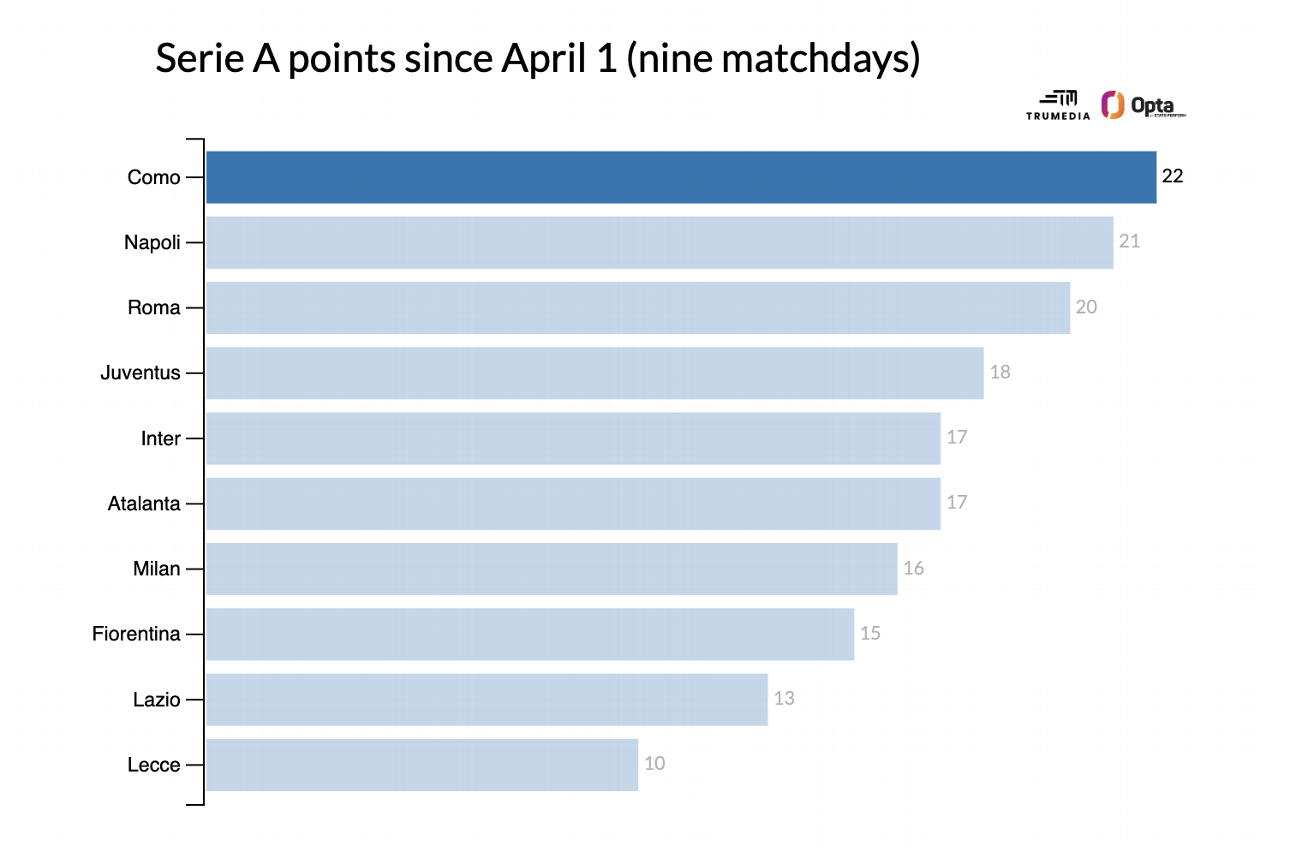Click the Lecce bar
This screenshot has height=864, width=1296.
tap(422, 765)
